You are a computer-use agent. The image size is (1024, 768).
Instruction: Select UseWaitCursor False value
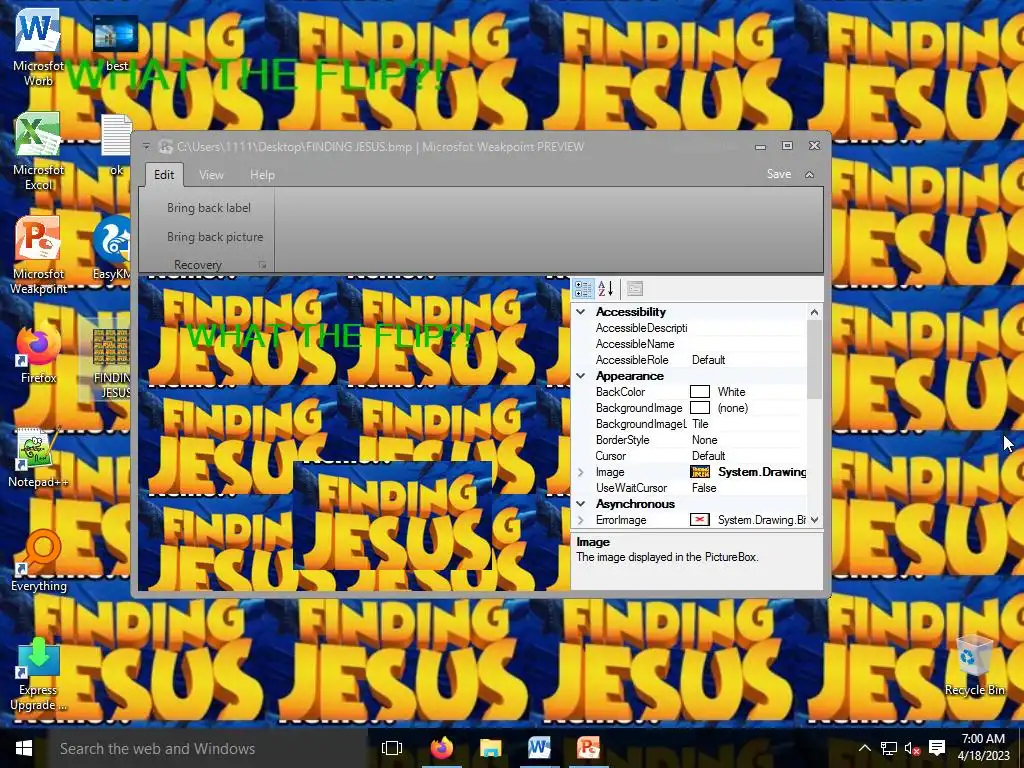tap(704, 488)
